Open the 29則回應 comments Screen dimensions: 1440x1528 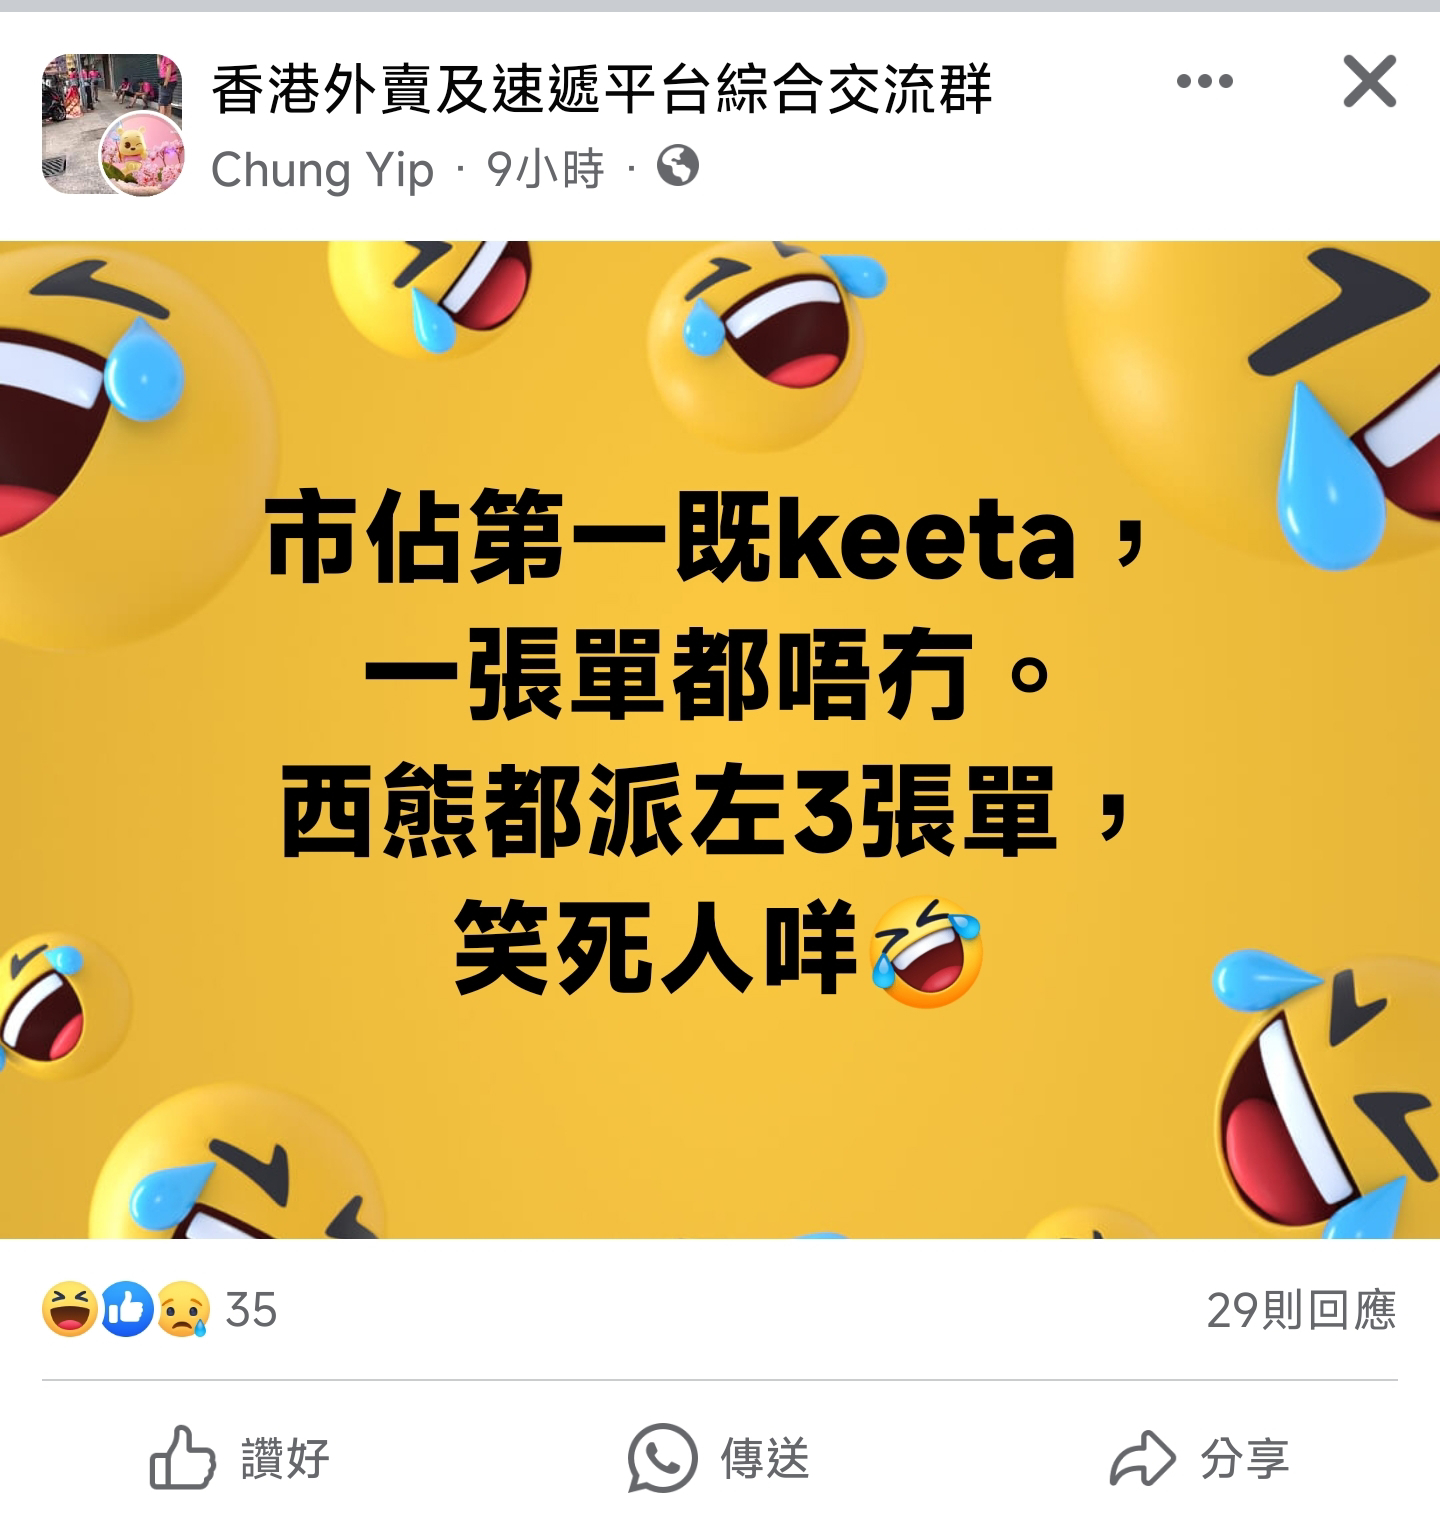coord(1301,1310)
